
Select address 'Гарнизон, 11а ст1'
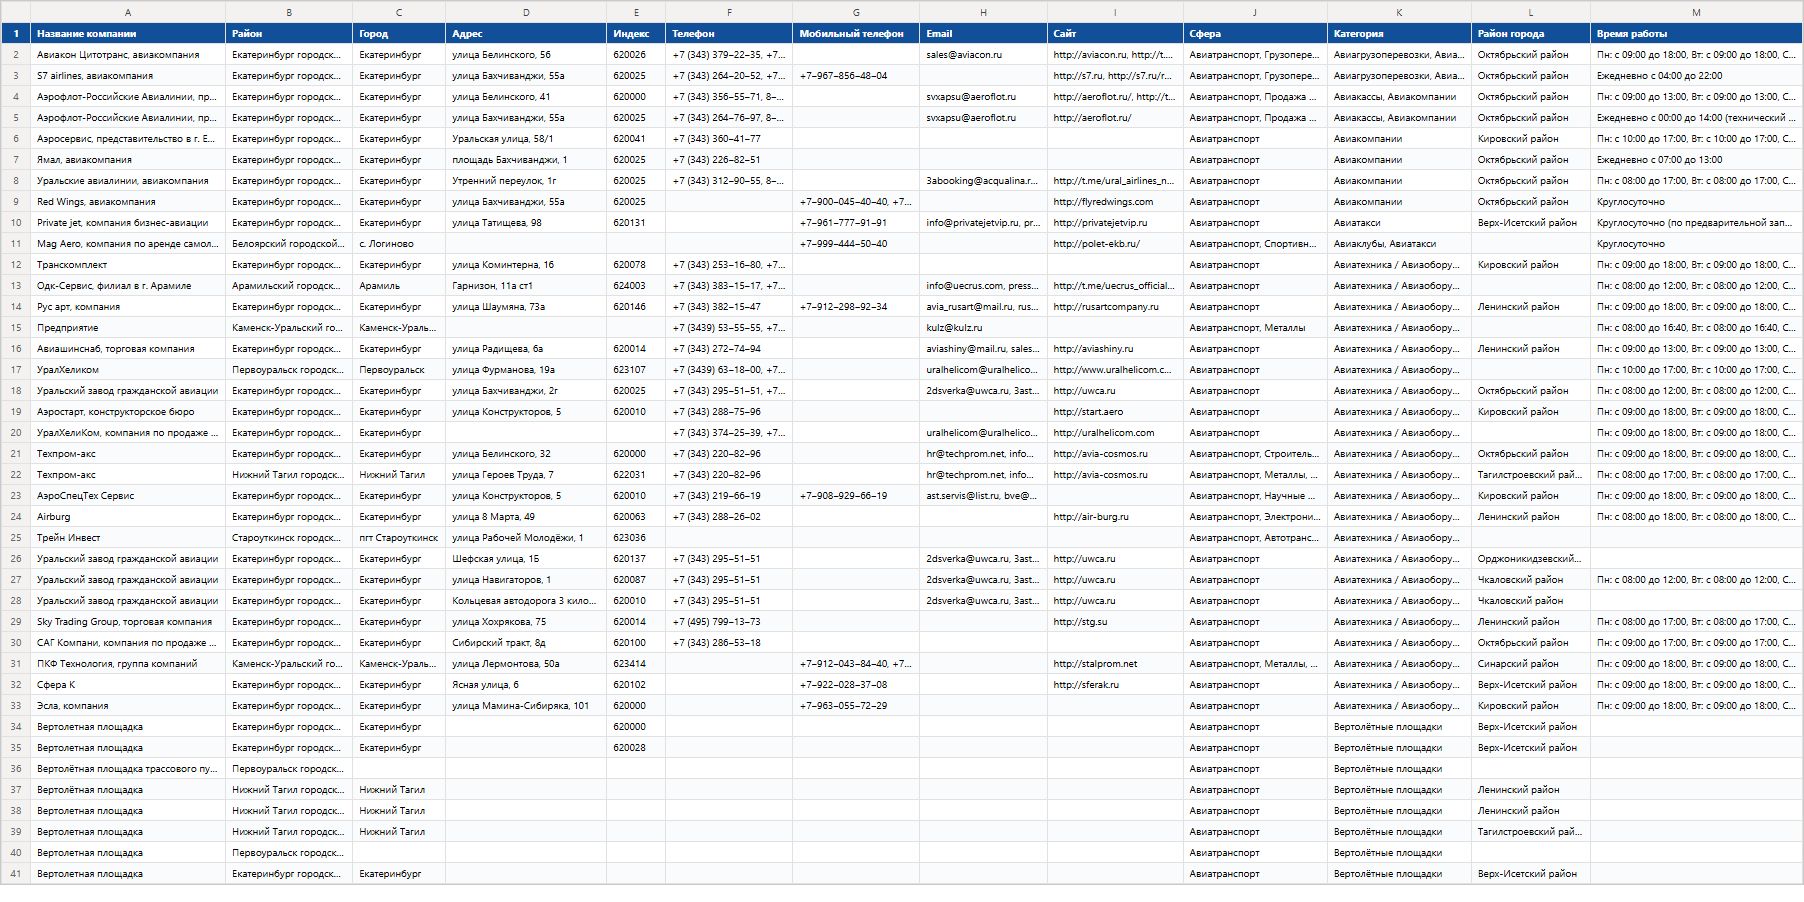(x=526, y=286)
